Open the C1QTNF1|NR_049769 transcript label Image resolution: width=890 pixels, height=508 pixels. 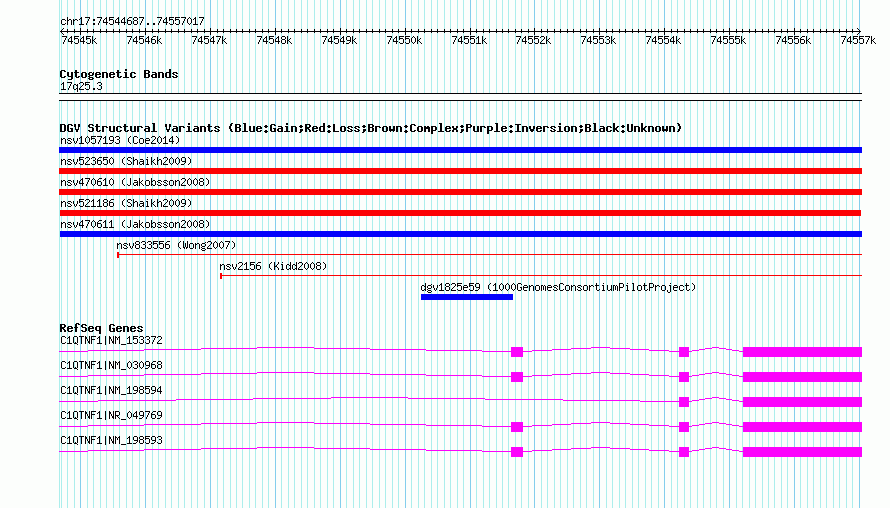(111, 415)
